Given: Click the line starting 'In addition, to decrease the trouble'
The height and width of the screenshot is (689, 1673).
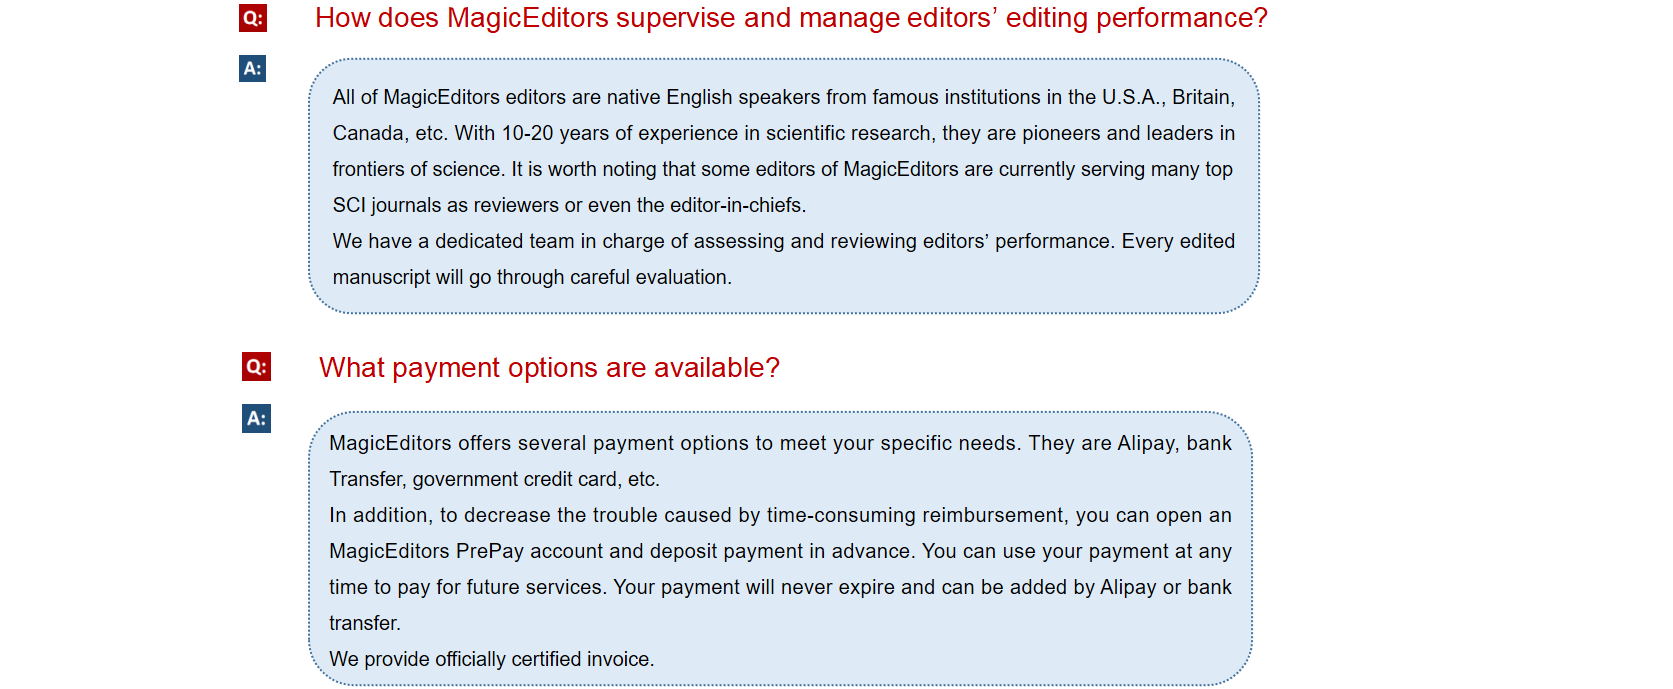Looking at the screenshot, I should (780, 515).
